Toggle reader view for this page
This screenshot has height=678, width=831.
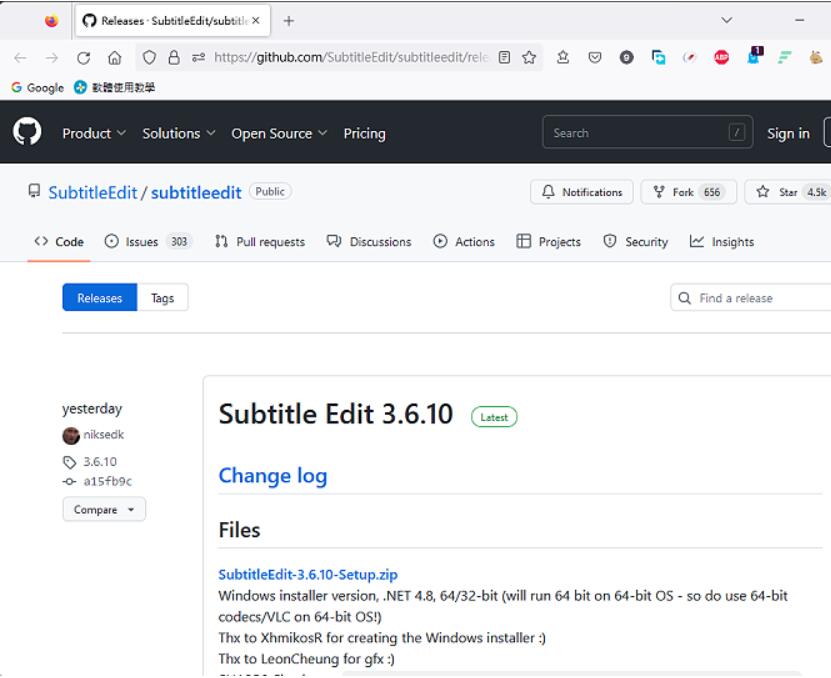coord(505,57)
